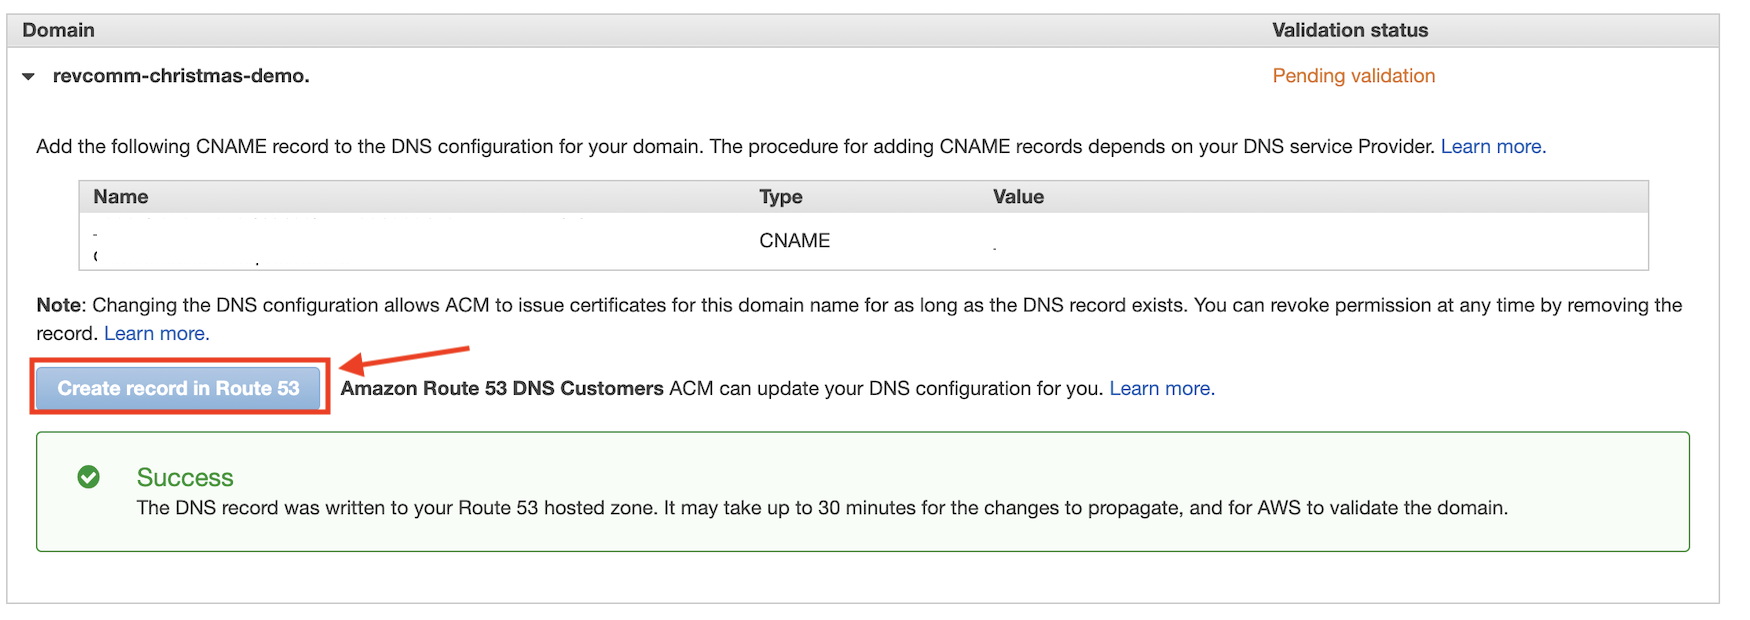1750x620 pixels.
Task: Click the DNS record written success message
Action: click(822, 508)
